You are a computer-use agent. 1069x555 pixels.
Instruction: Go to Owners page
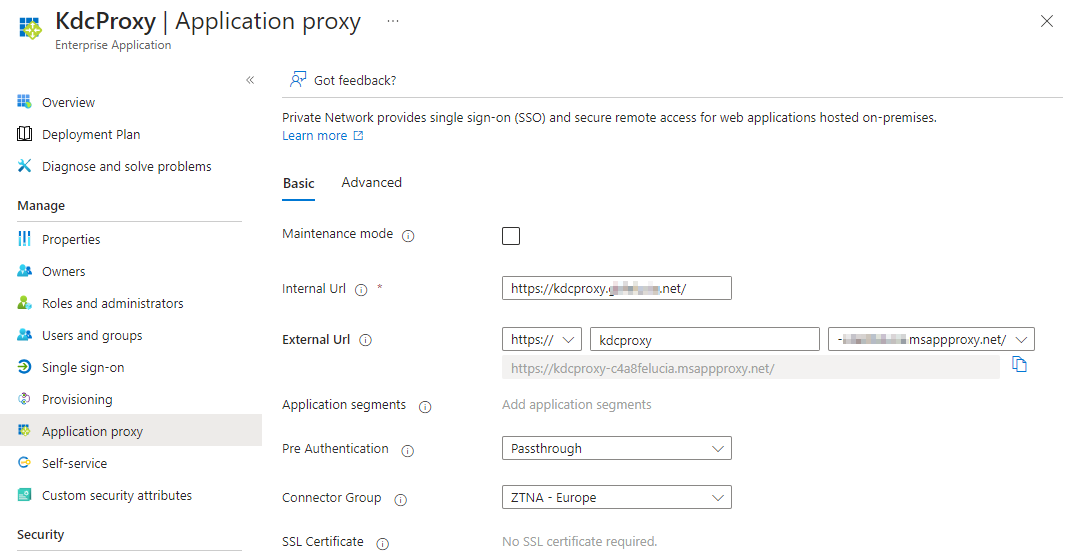(63, 271)
